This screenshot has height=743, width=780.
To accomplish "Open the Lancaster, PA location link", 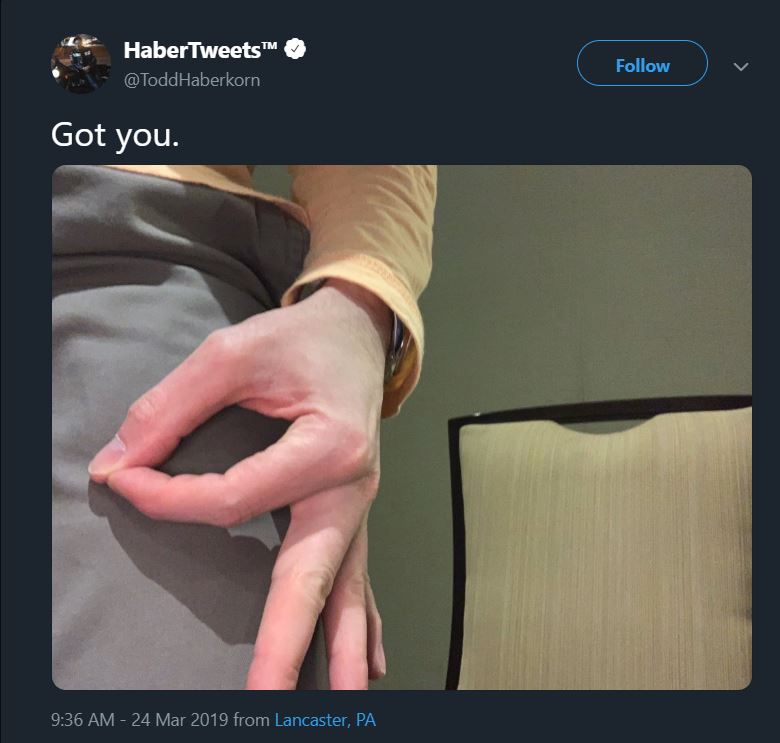I will click(x=325, y=720).
